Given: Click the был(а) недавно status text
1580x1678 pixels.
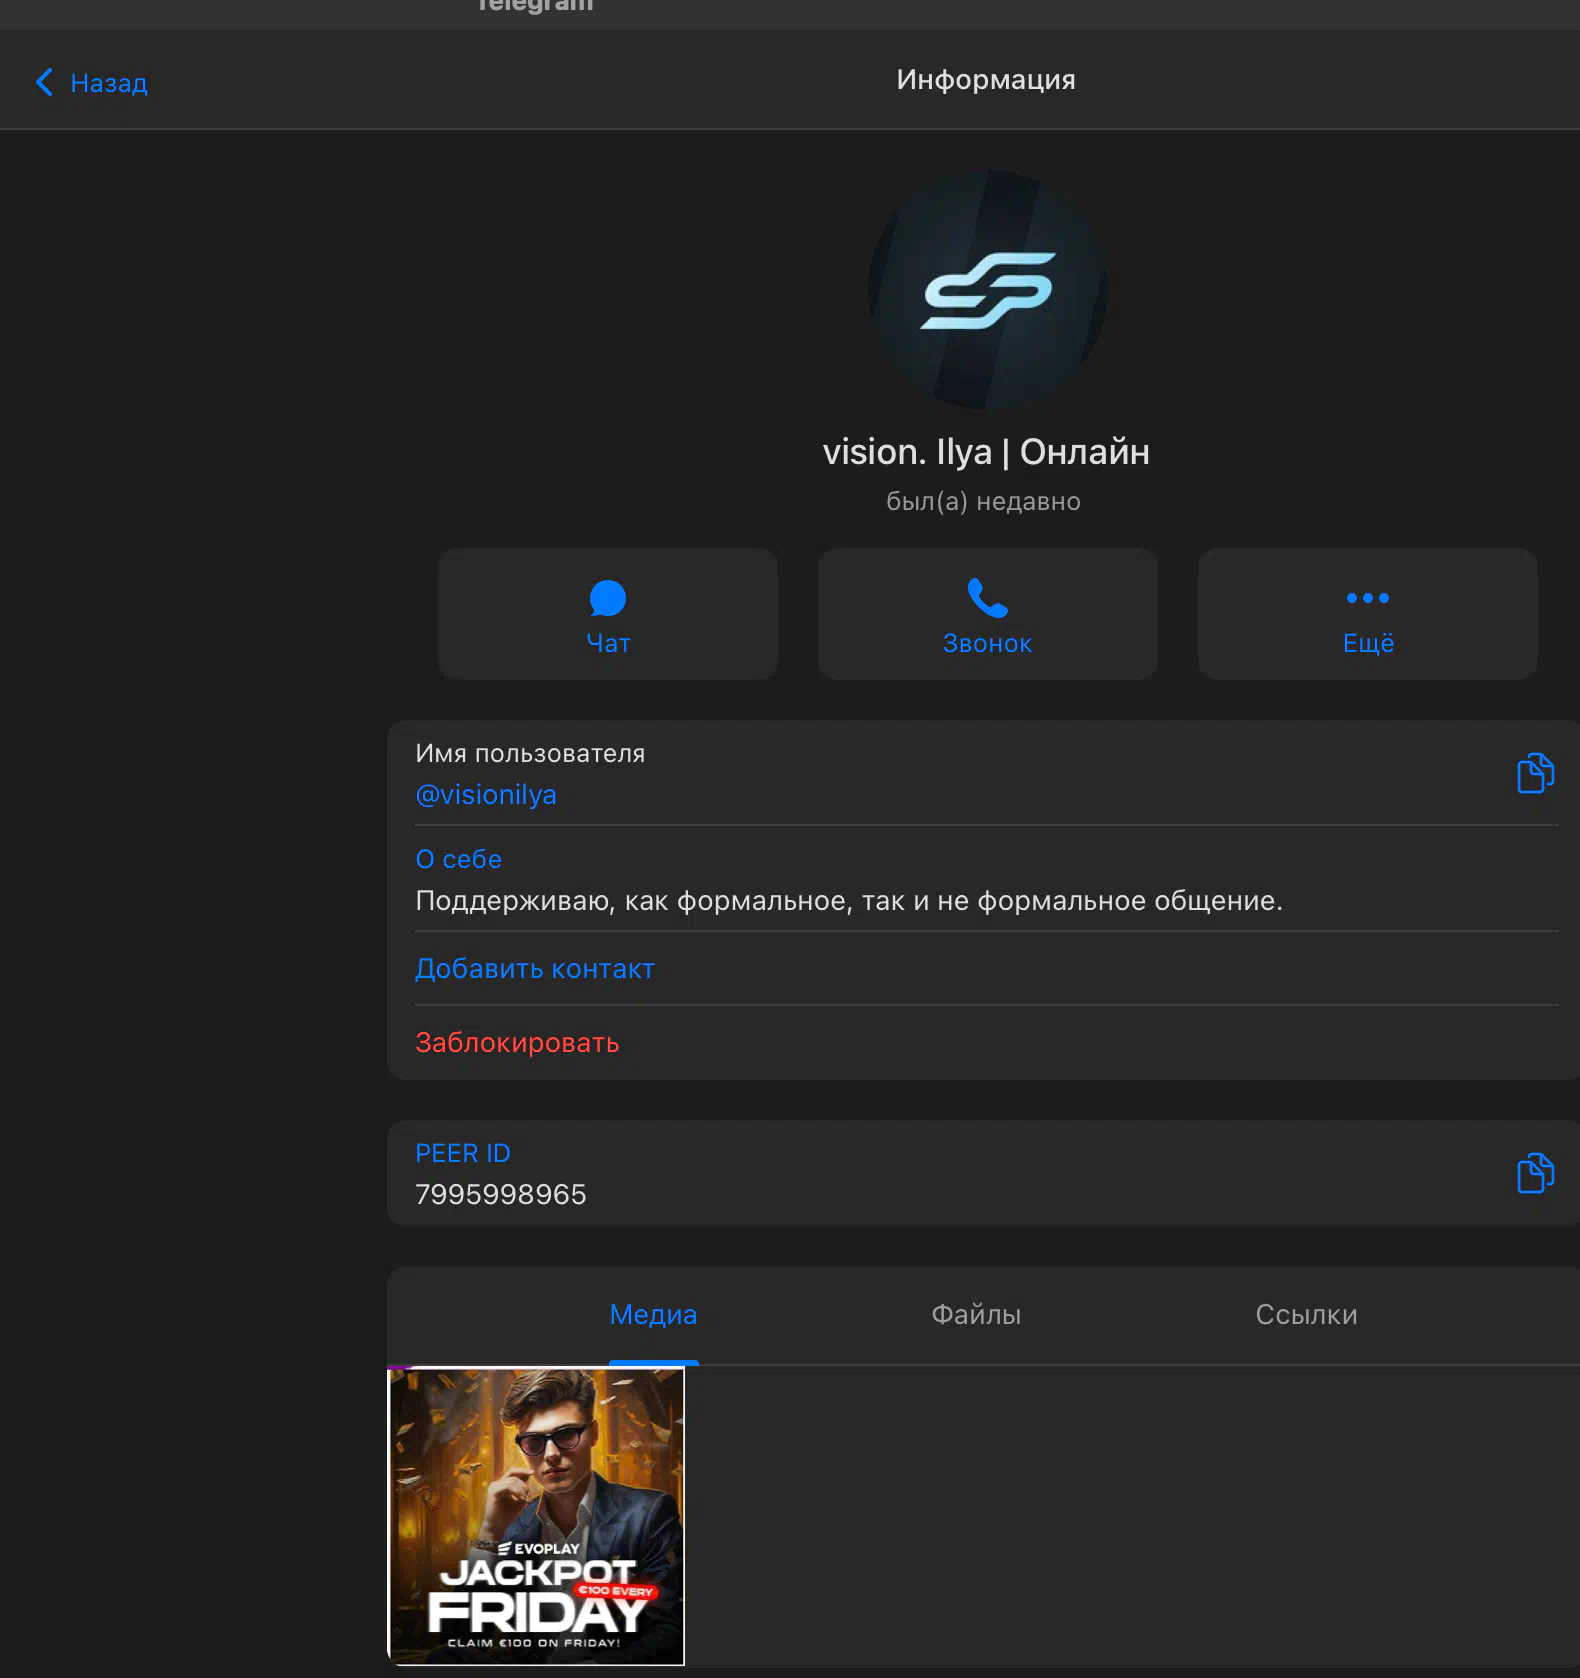Looking at the screenshot, I should tap(983, 501).
